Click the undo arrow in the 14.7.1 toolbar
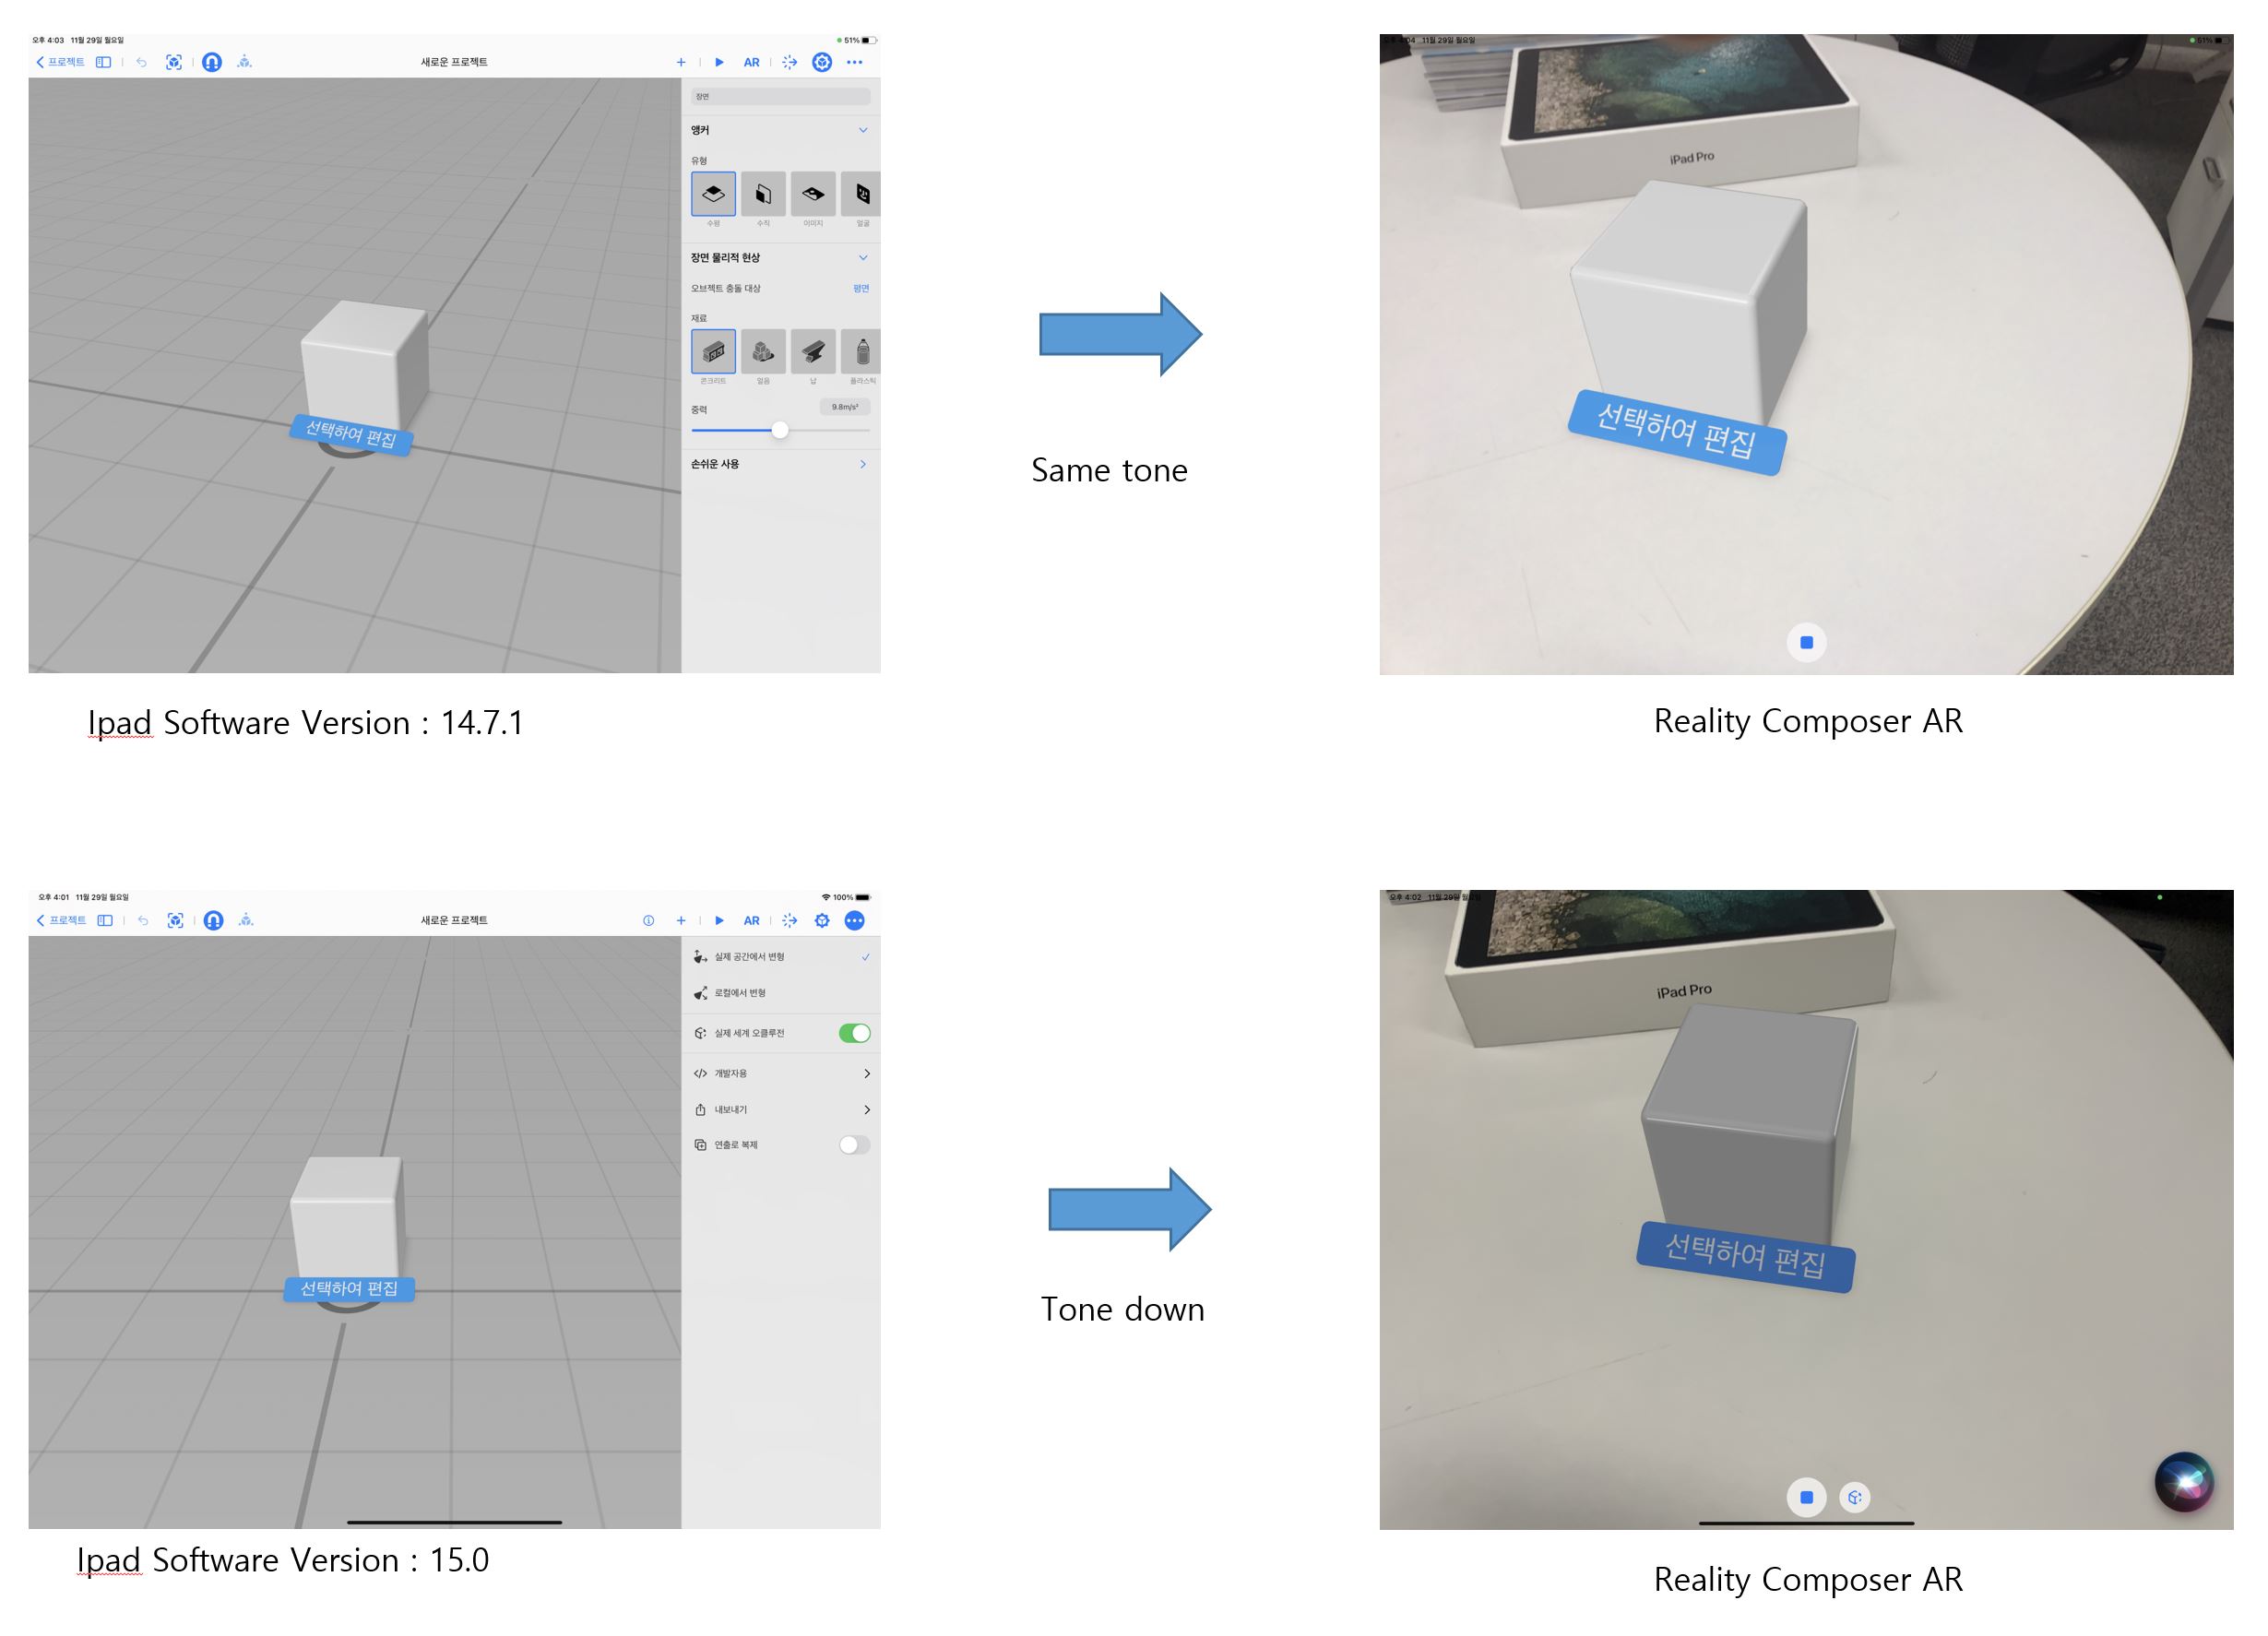This screenshot has height=1636, width=2268. click(142, 62)
